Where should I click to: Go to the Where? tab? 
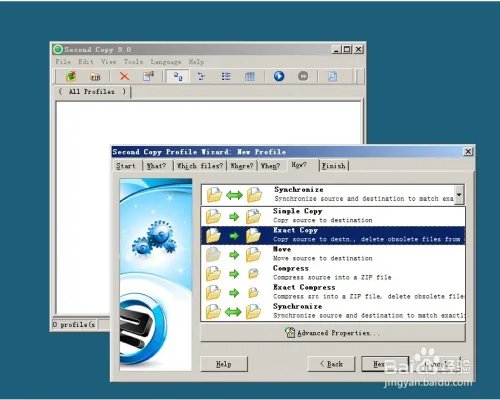click(242, 166)
